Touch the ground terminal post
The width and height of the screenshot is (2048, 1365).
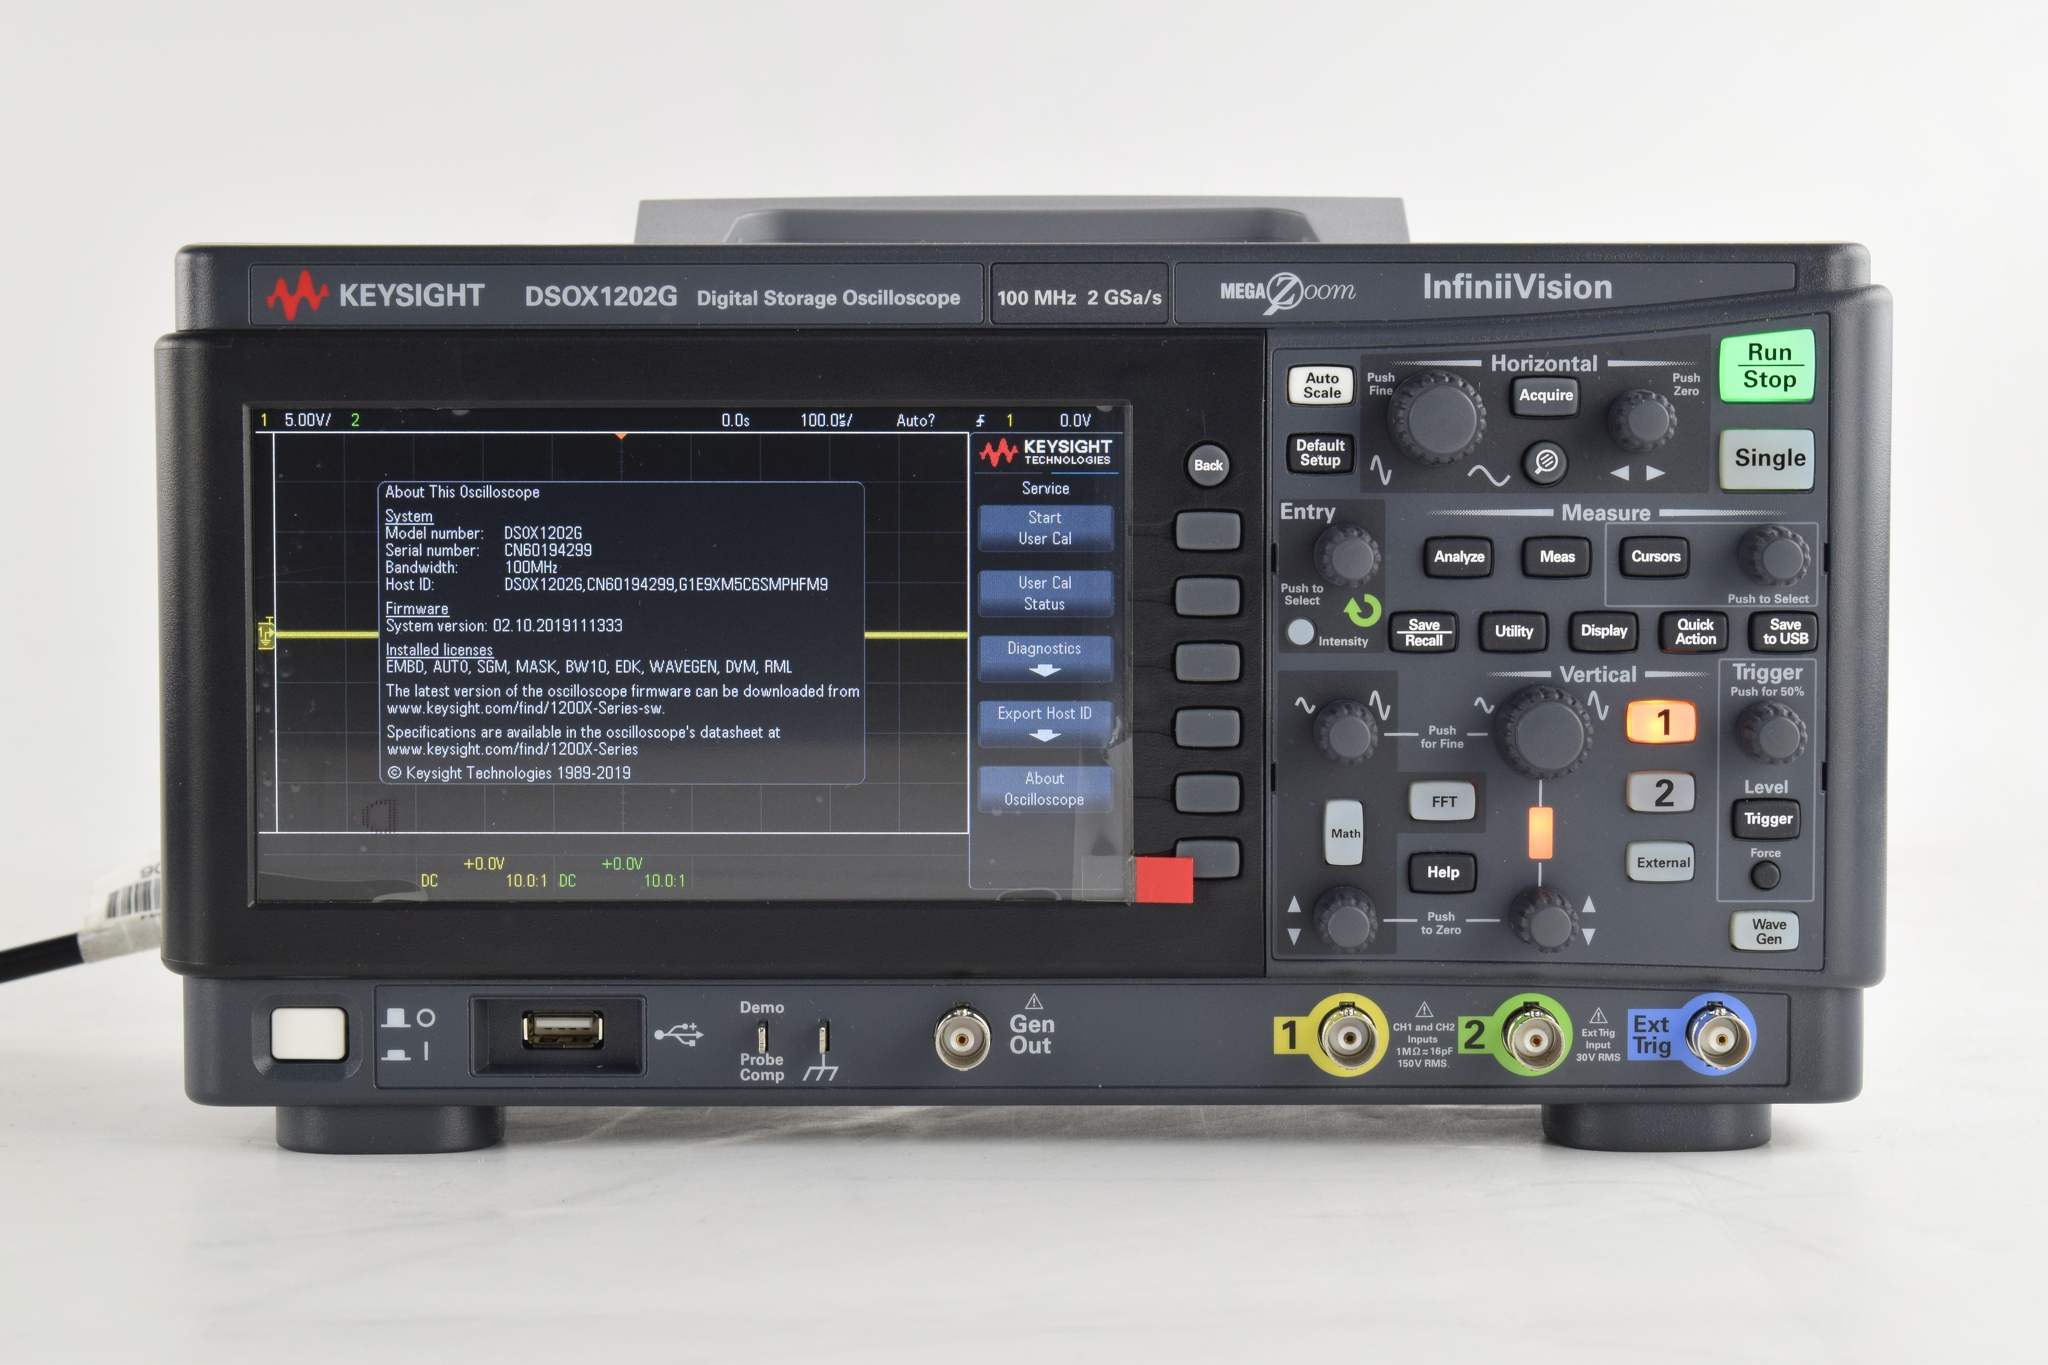click(x=823, y=1037)
